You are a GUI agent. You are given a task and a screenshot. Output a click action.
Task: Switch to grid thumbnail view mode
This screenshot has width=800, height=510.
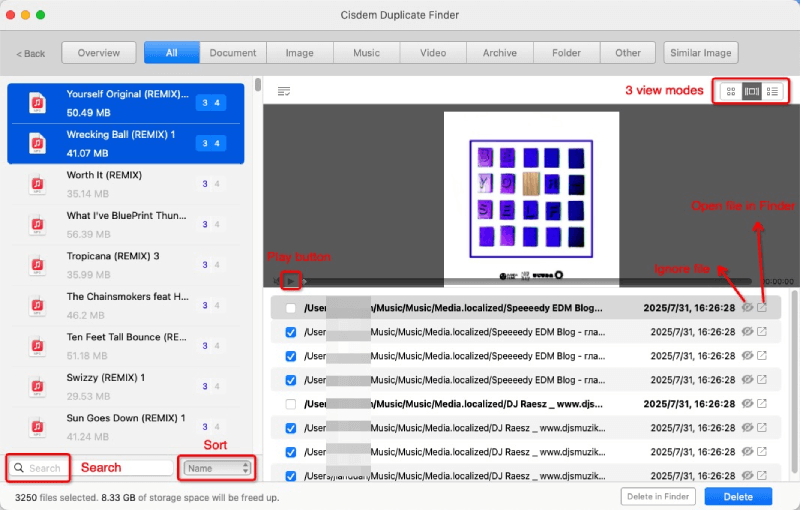[x=731, y=91]
